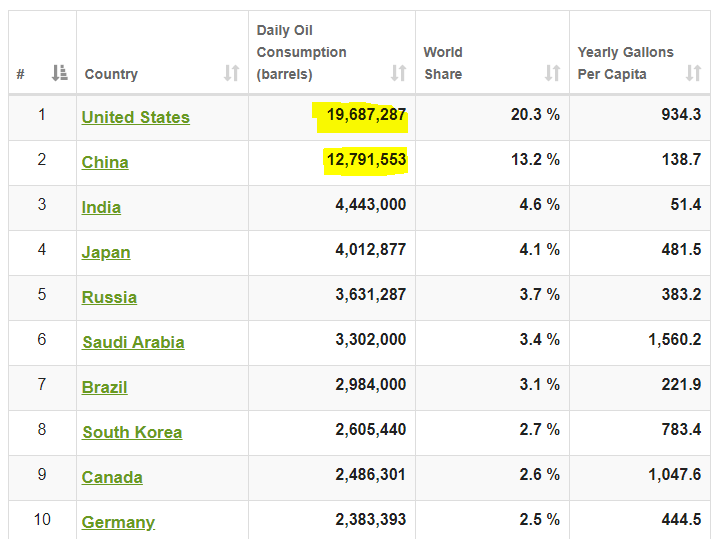Follow the India link
This screenshot has height=539, width=718.
tap(101, 207)
